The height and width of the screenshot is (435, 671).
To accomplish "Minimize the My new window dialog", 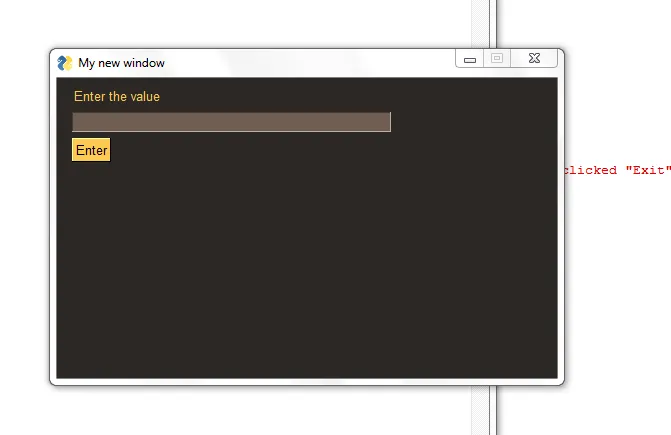I will pos(470,59).
